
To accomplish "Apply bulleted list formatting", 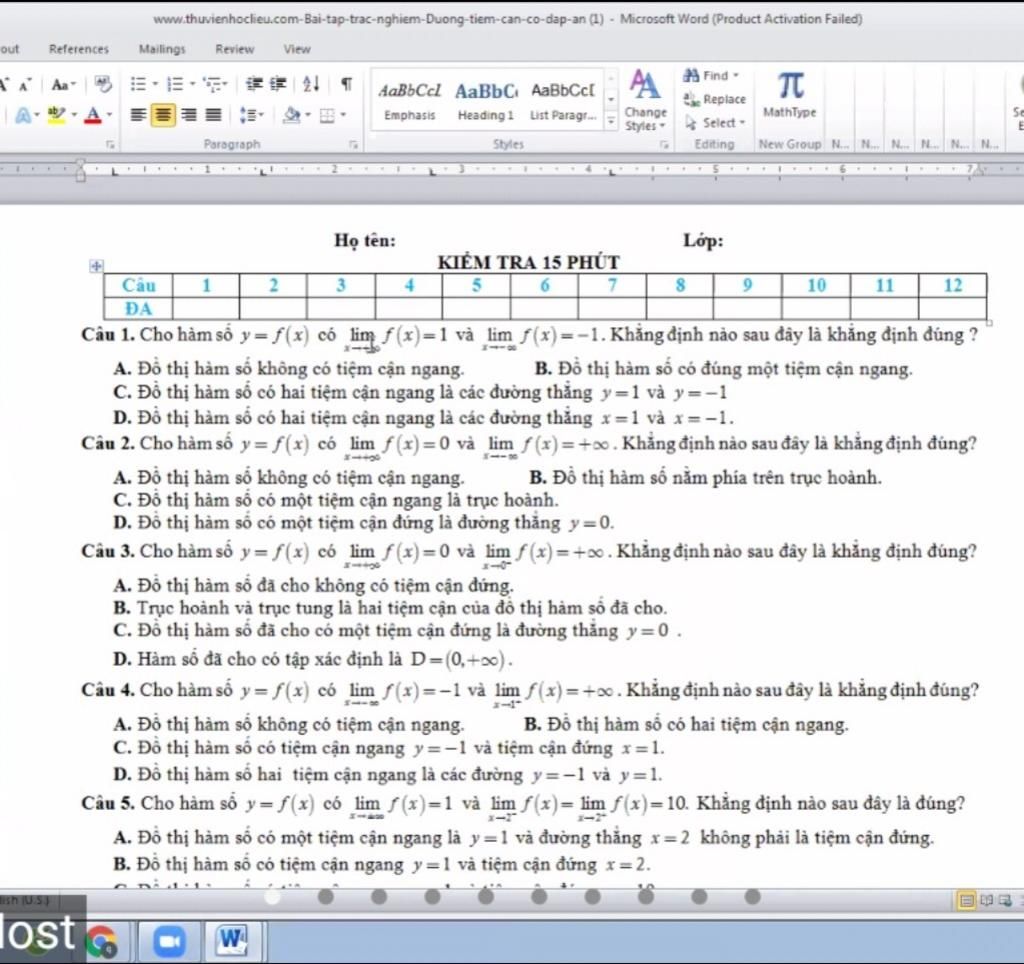I will tap(138, 84).
